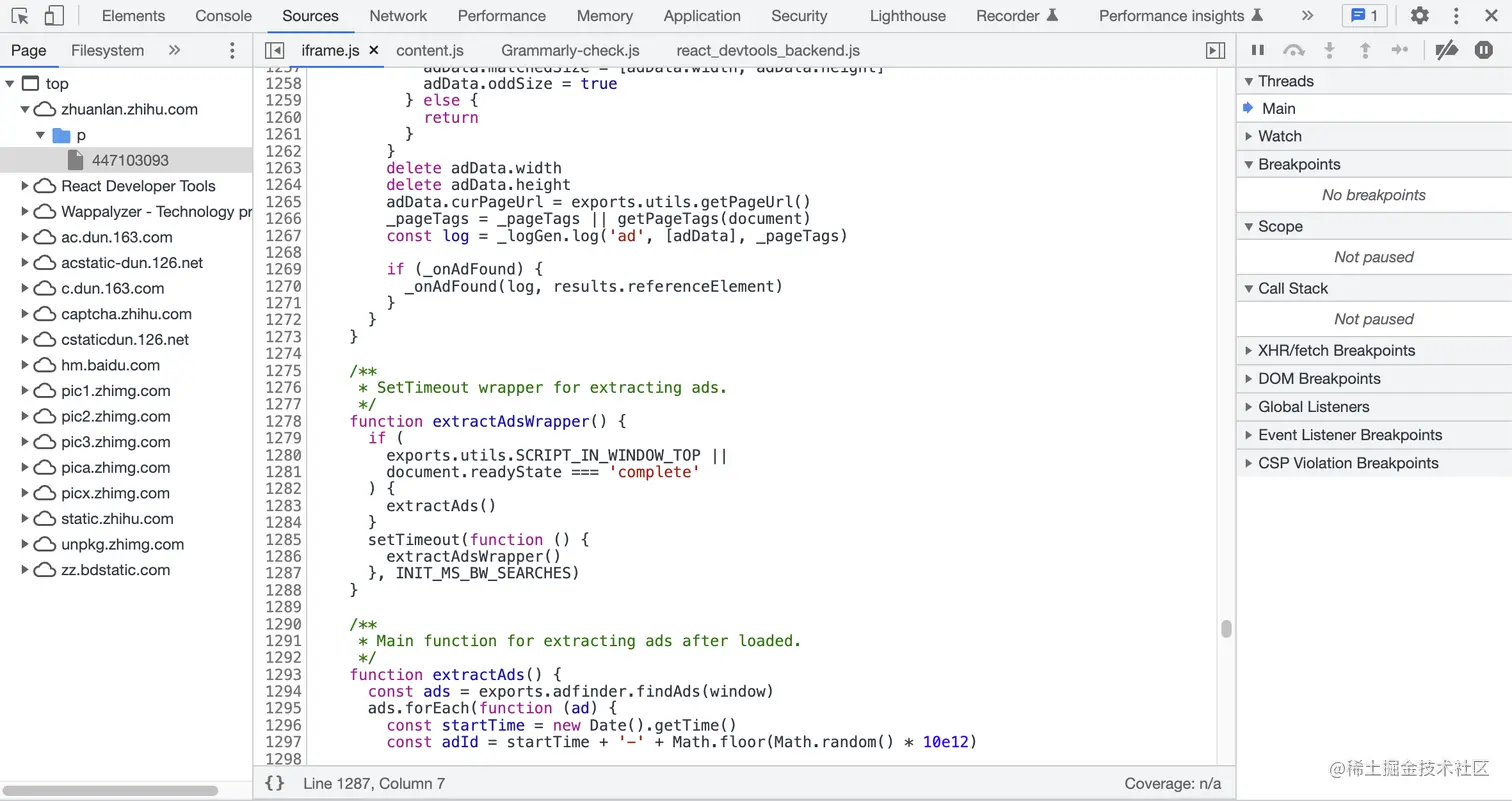Open DevTools settings gear

[1419, 16]
